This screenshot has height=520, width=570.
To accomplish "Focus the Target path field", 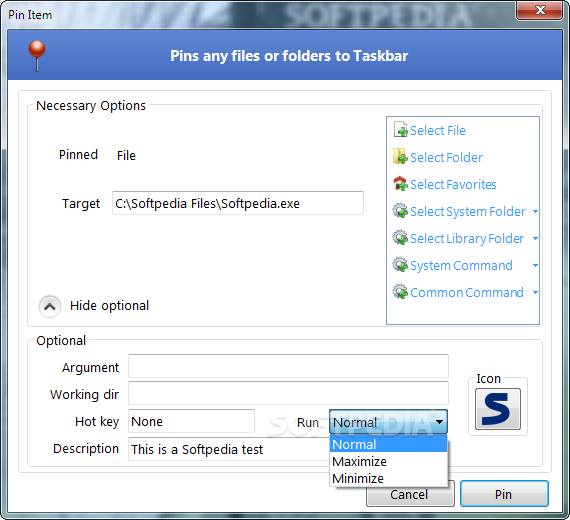I will coord(238,203).
